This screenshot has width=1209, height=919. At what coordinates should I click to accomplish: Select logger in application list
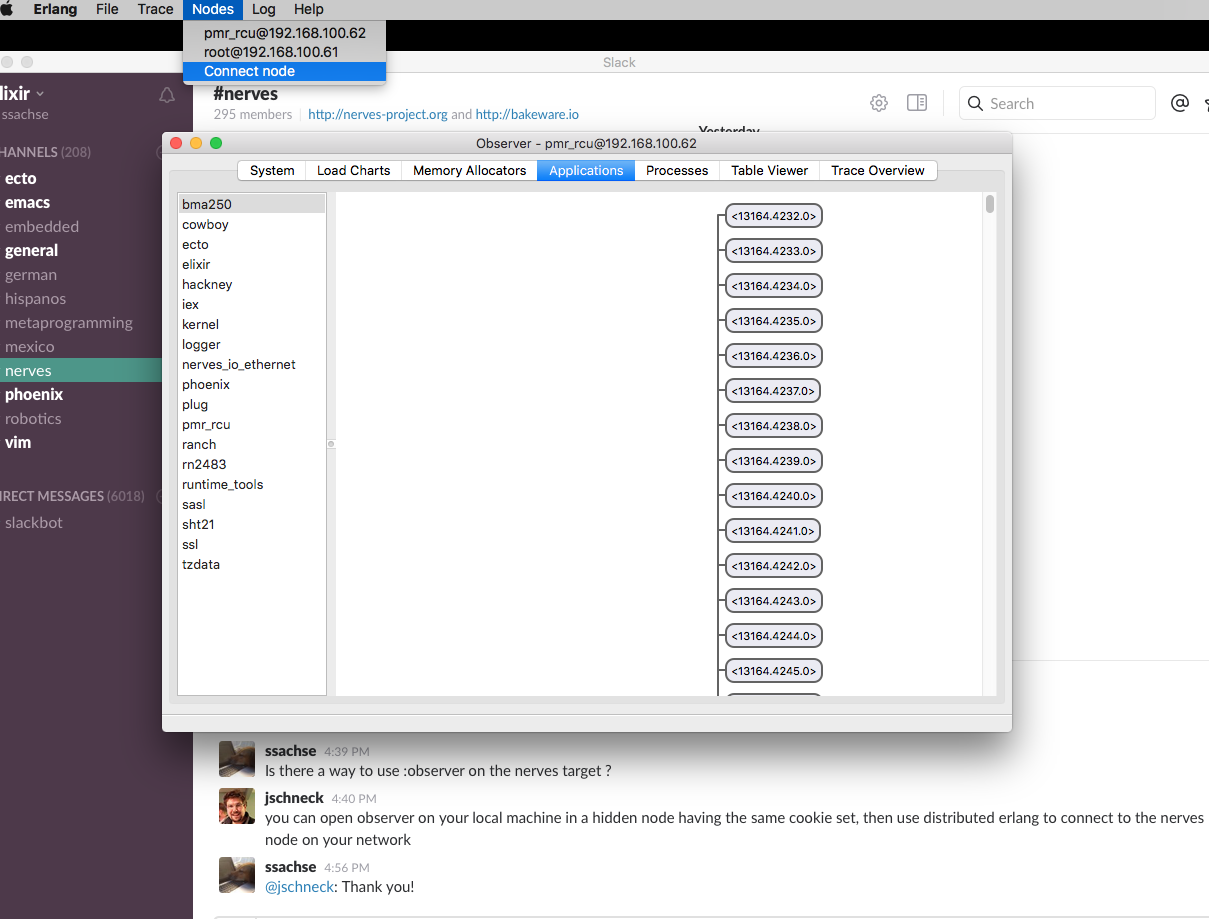(252, 344)
